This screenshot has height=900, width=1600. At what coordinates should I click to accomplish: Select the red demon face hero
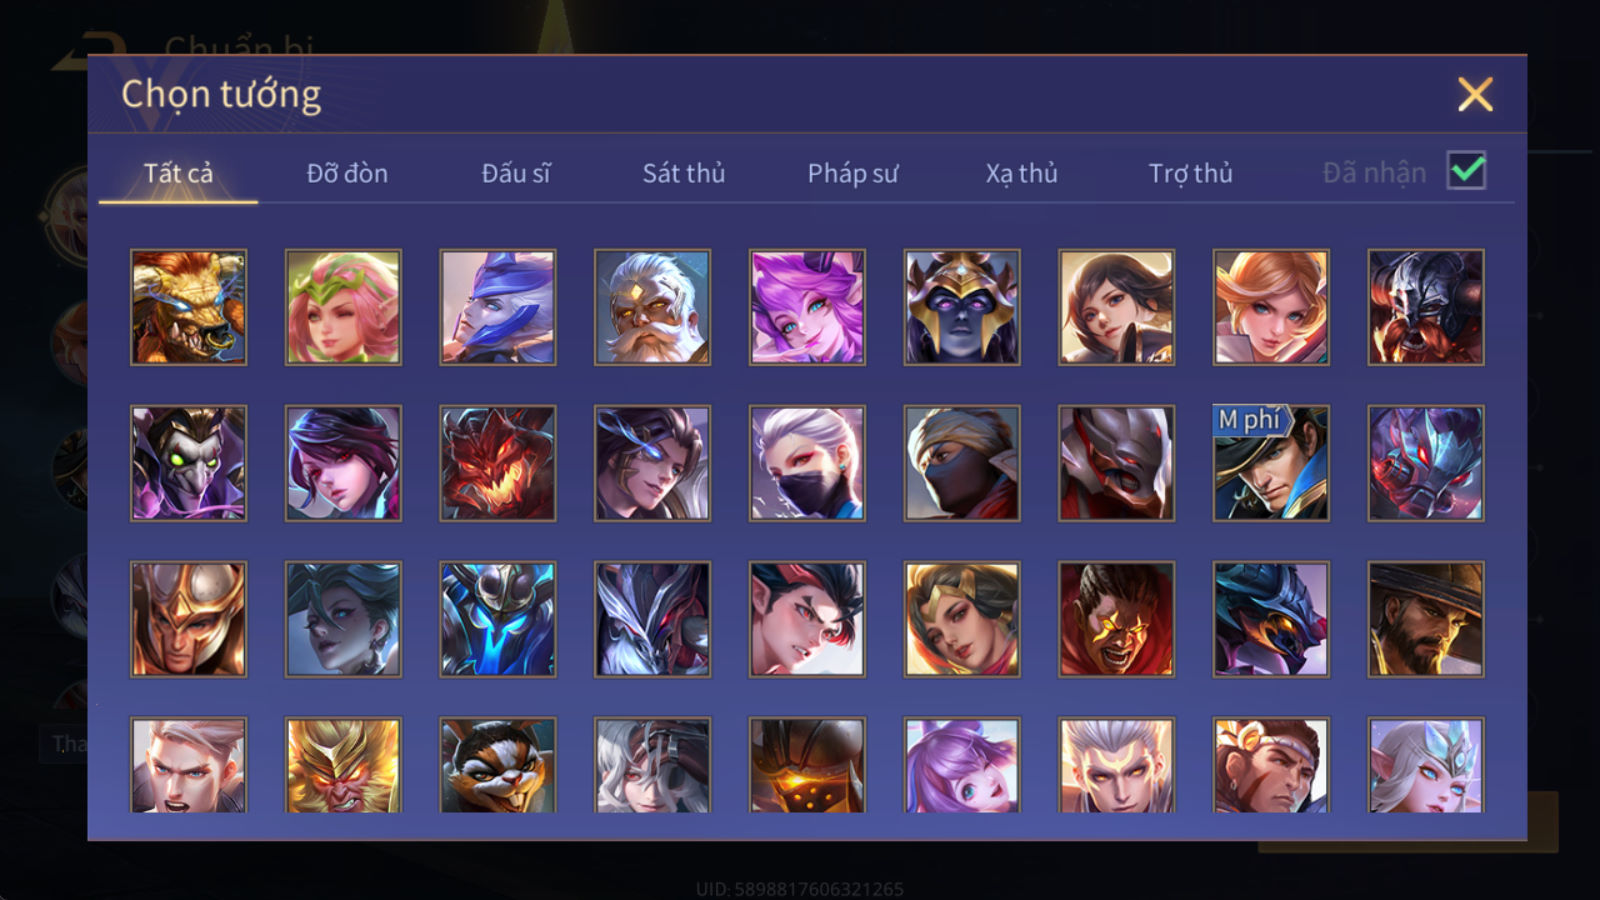pyautogui.click(x=497, y=463)
